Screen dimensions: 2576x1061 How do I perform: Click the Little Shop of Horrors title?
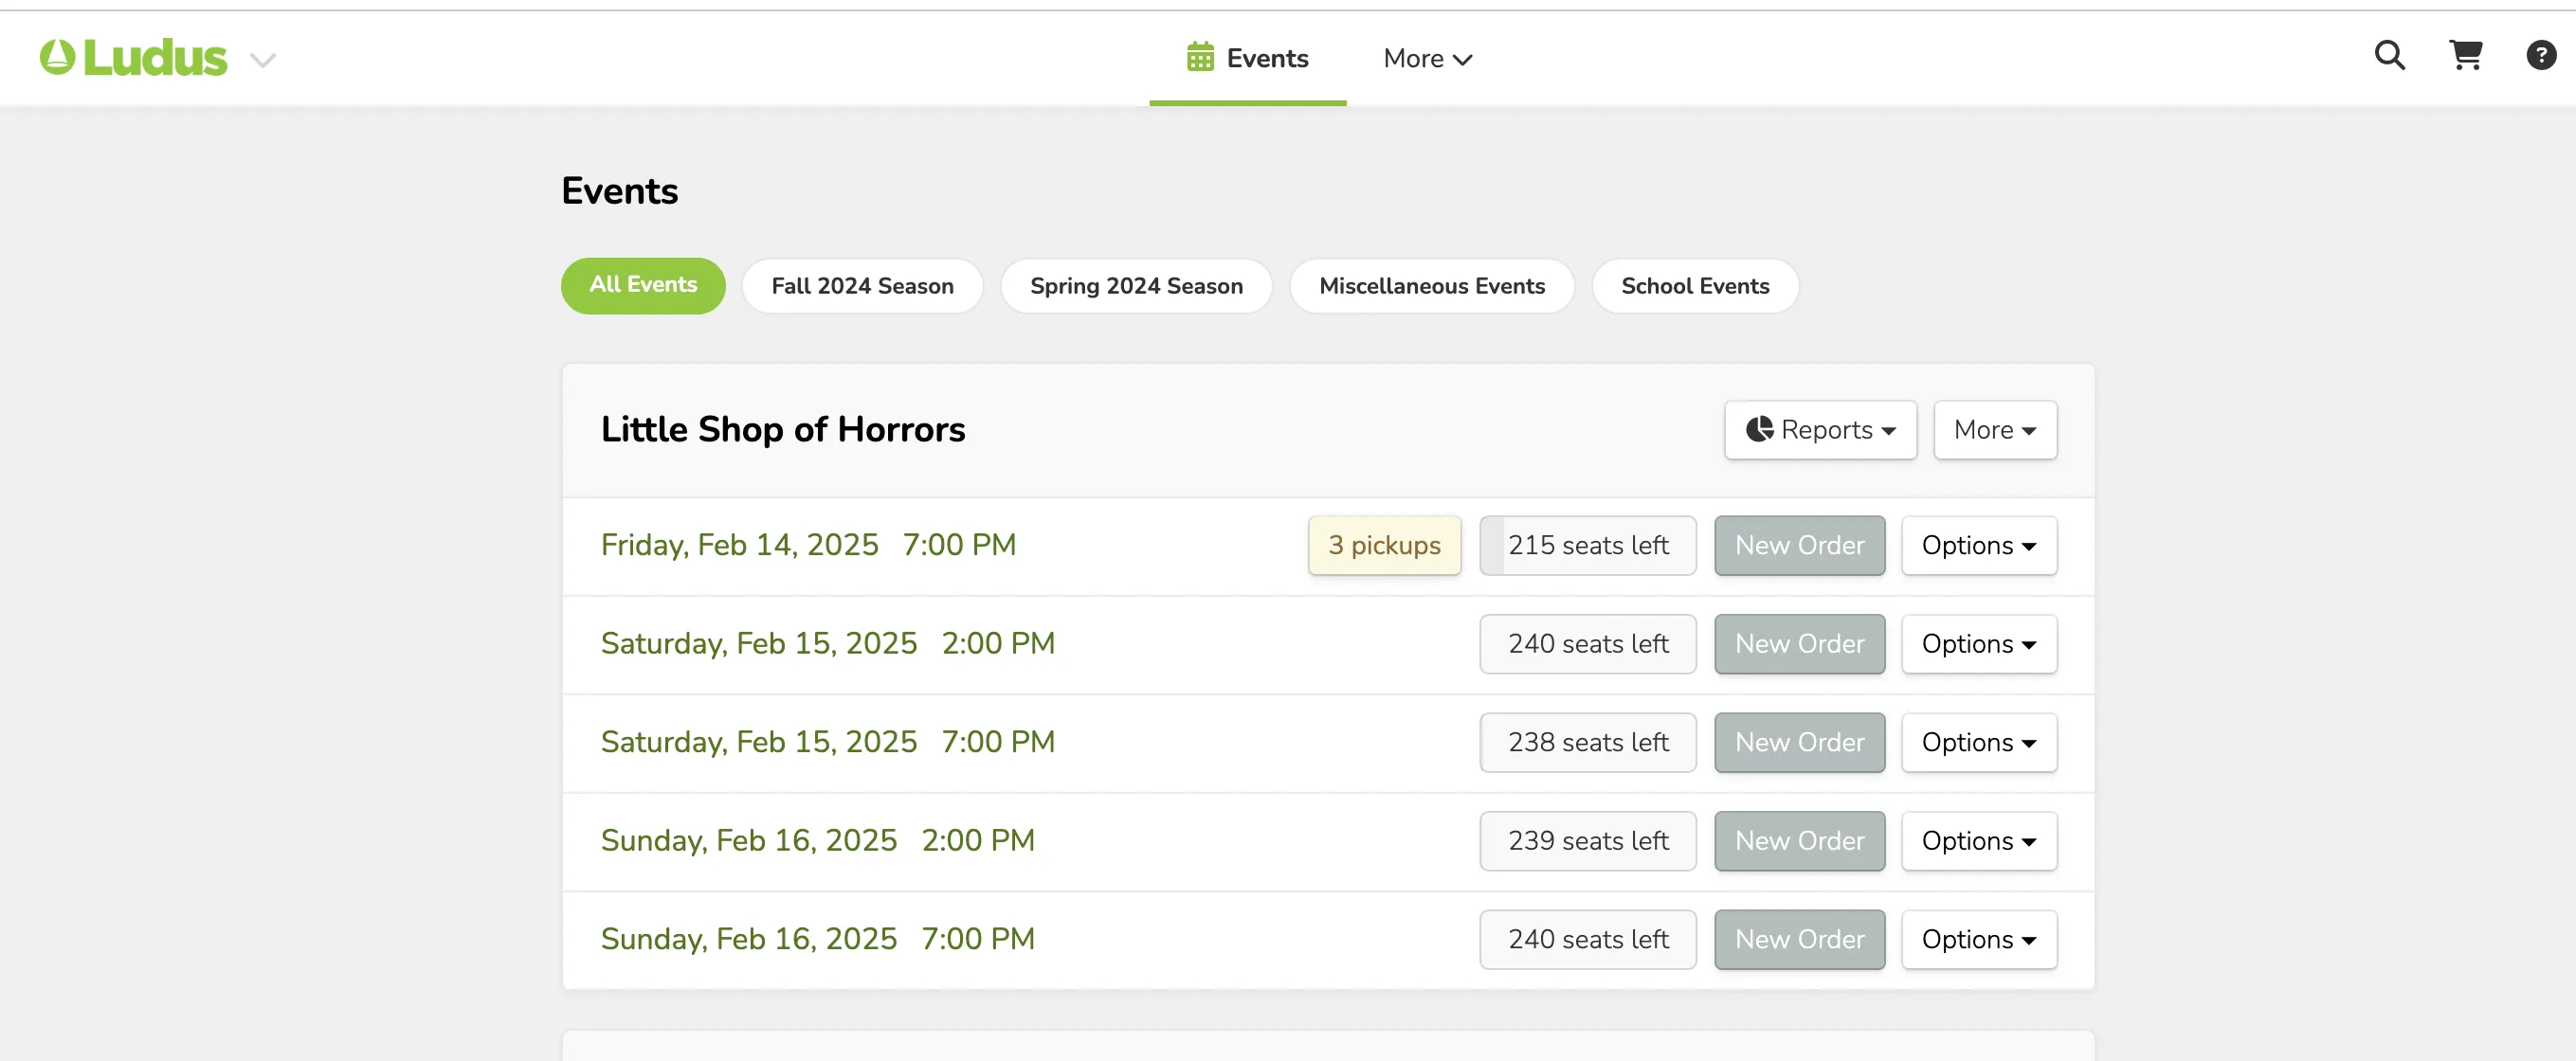pos(783,430)
